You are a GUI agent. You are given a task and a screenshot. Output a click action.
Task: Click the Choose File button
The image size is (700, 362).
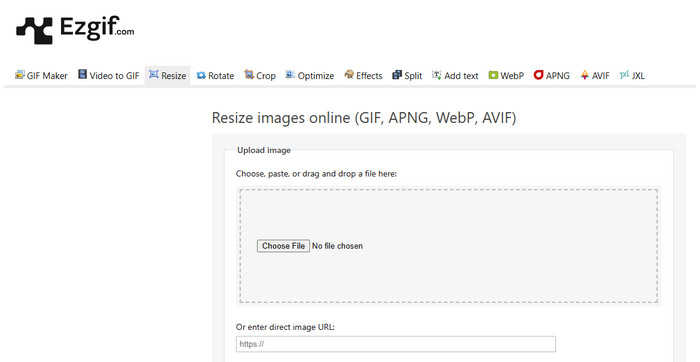pyautogui.click(x=283, y=246)
